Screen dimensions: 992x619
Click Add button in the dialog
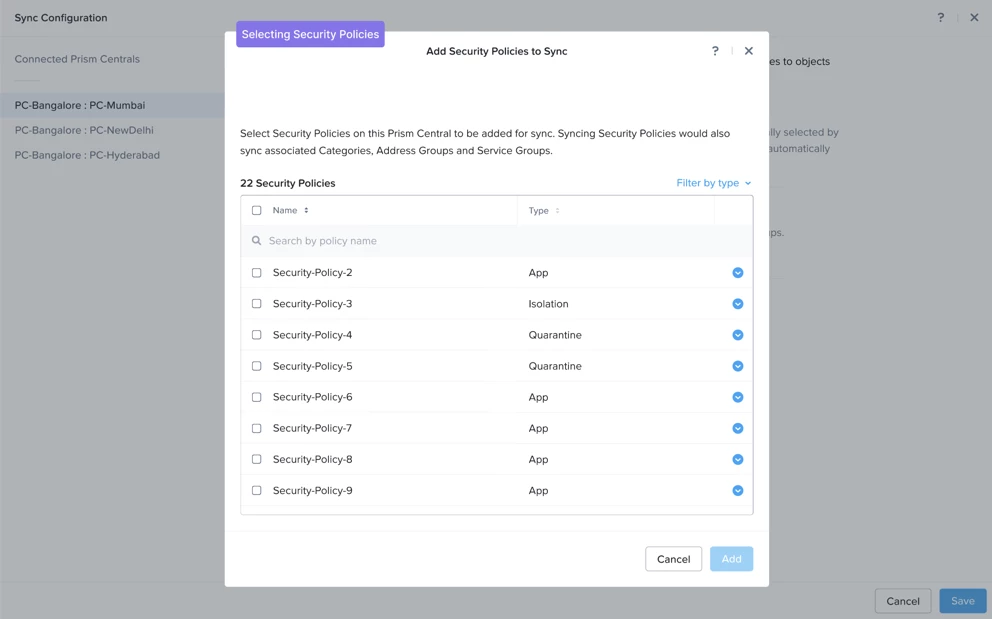(731, 559)
